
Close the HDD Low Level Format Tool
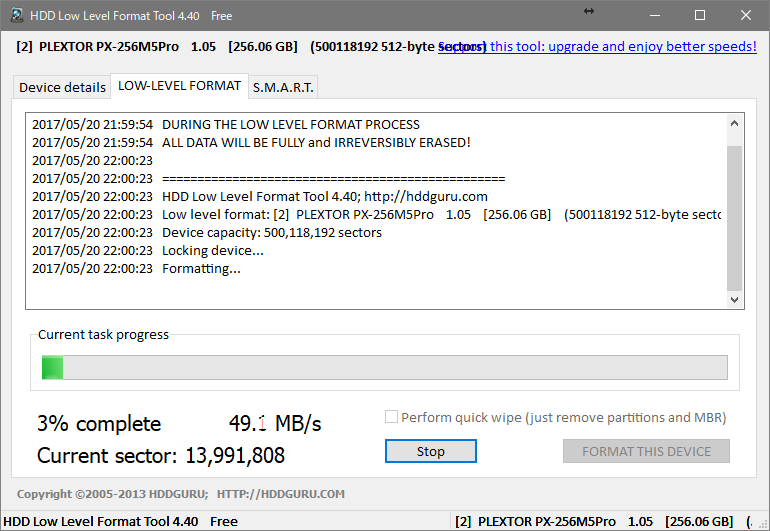(745, 16)
